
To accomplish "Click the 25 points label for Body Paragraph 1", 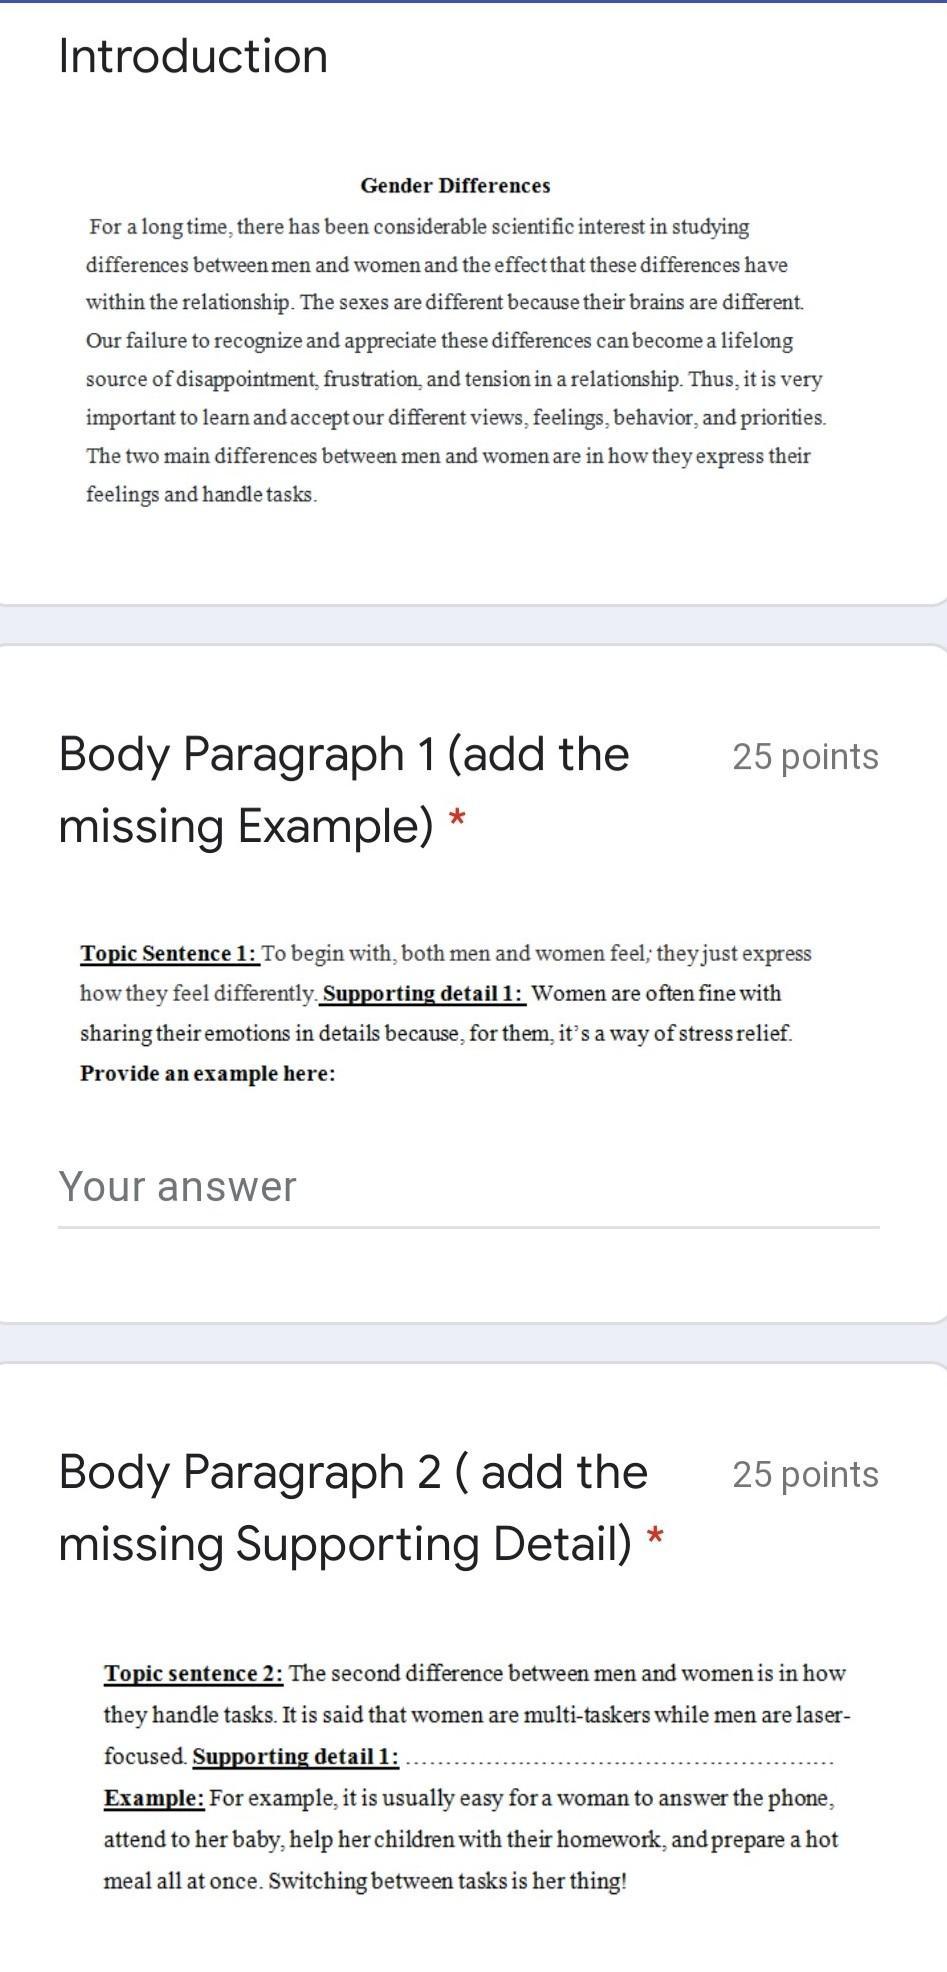I will [x=805, y=757].
